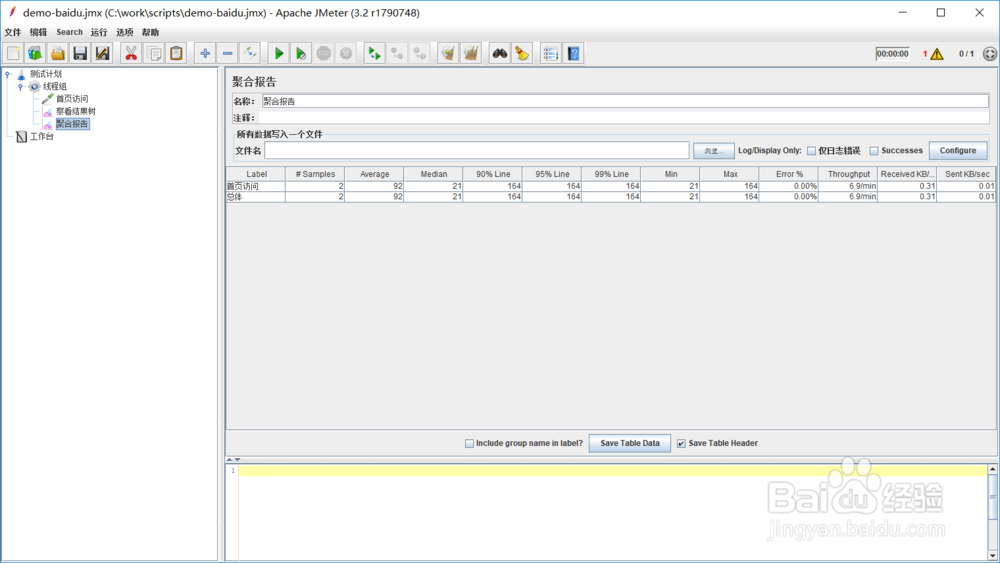Paste with the clipboard icon
Viewport: 1000px width, 563px height.
click(x=176, y=54)
